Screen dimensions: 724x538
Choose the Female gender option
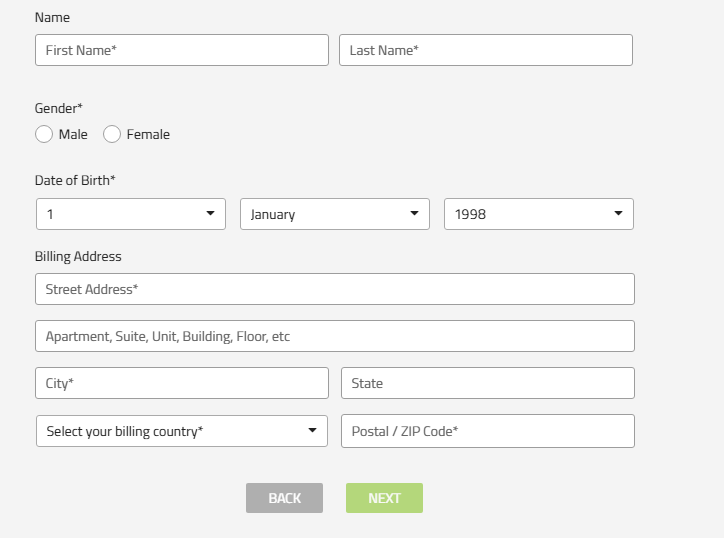[x=112, y=134]
